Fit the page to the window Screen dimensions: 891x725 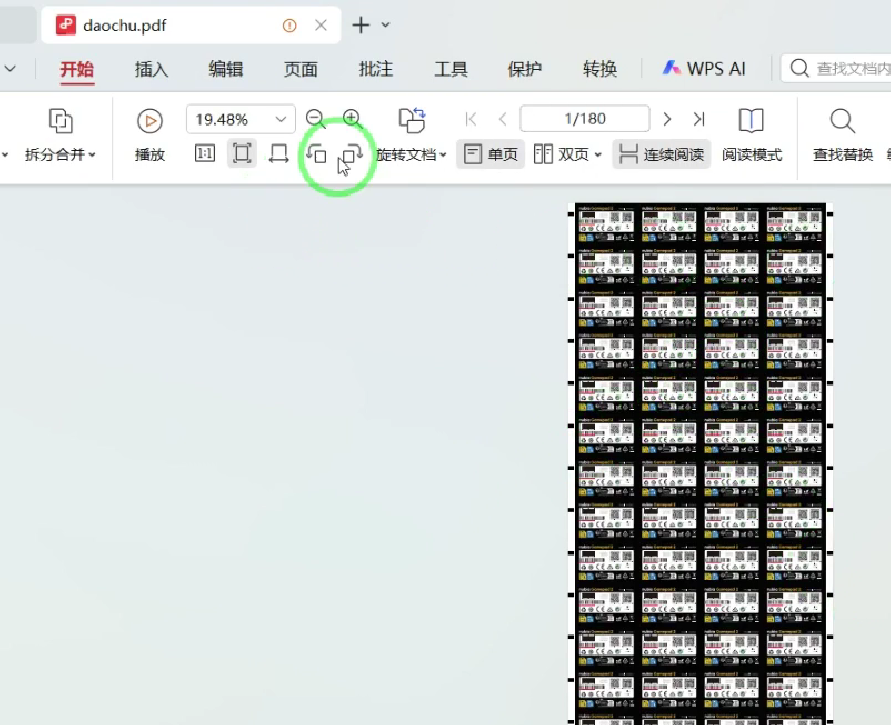tap(242, 153)
